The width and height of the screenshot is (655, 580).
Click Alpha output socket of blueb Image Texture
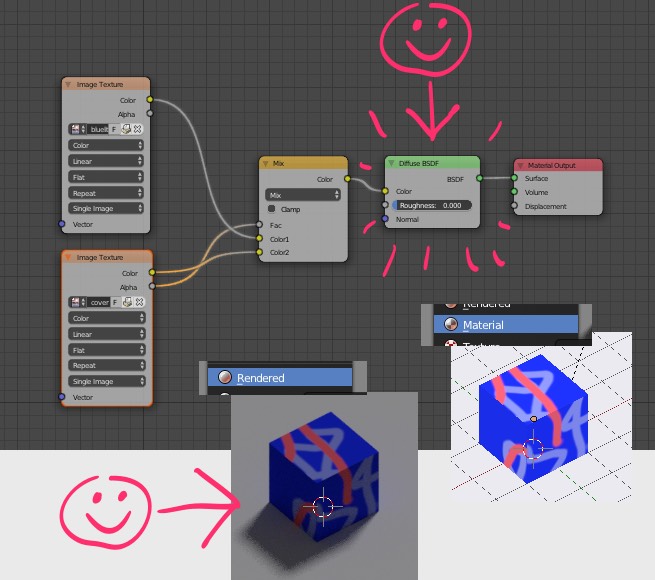tap(150, 113)
